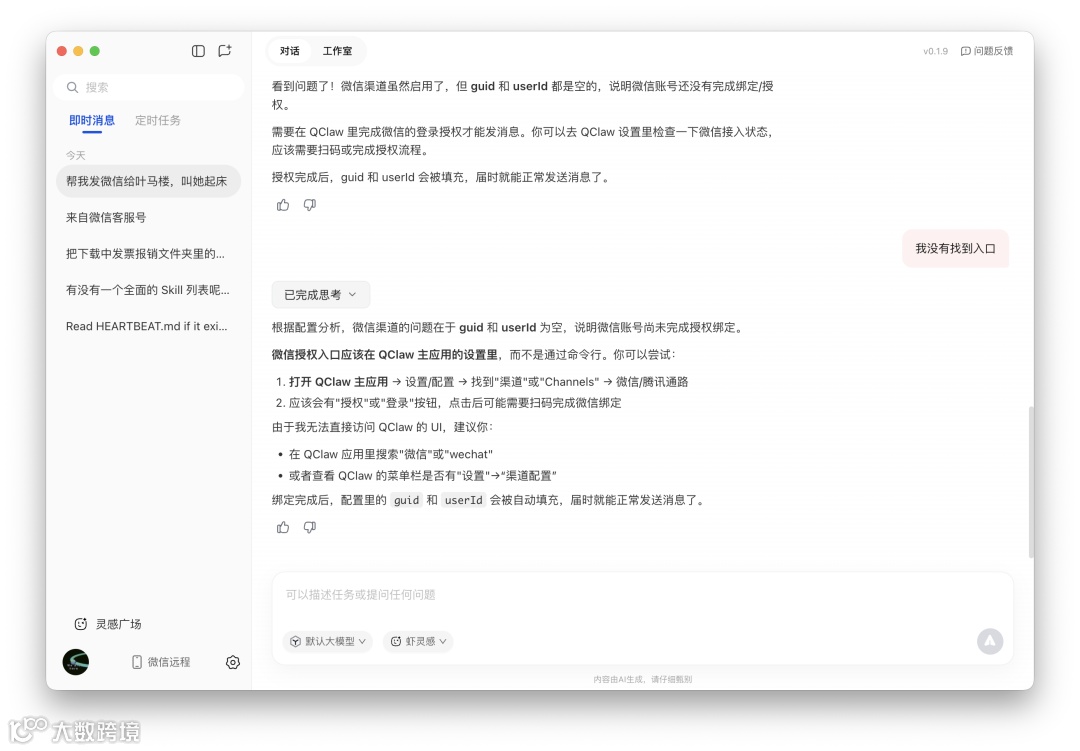Click the user message 我没有找到入口
Viewport: 1080px width, 751px height.
[955, 249]
